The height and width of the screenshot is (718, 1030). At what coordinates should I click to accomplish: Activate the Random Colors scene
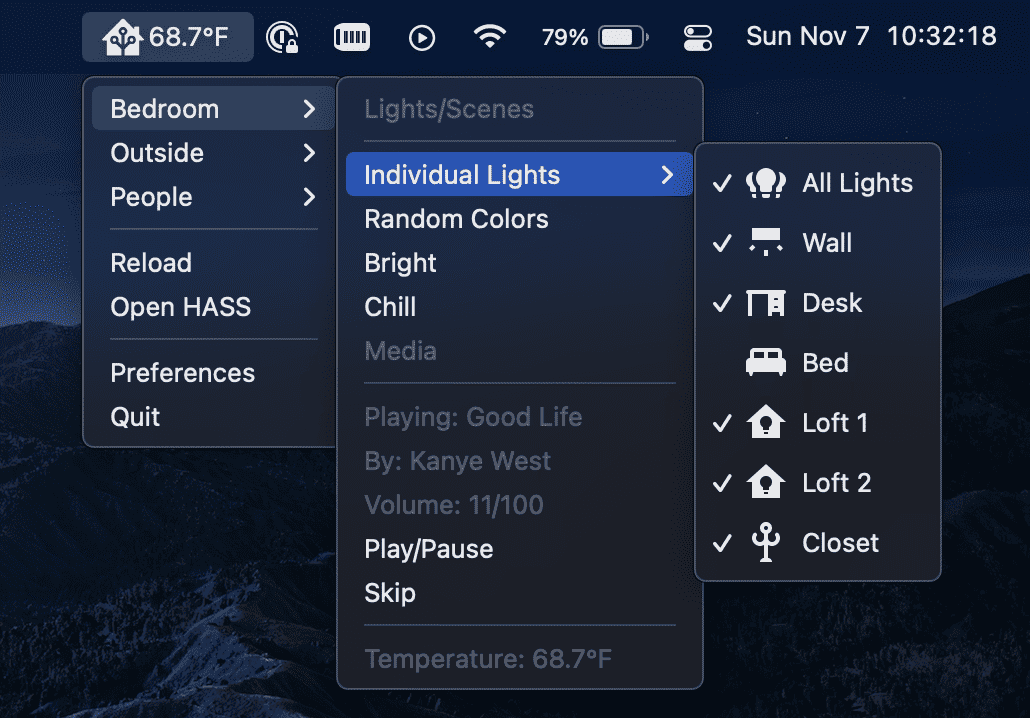[456, 218]
